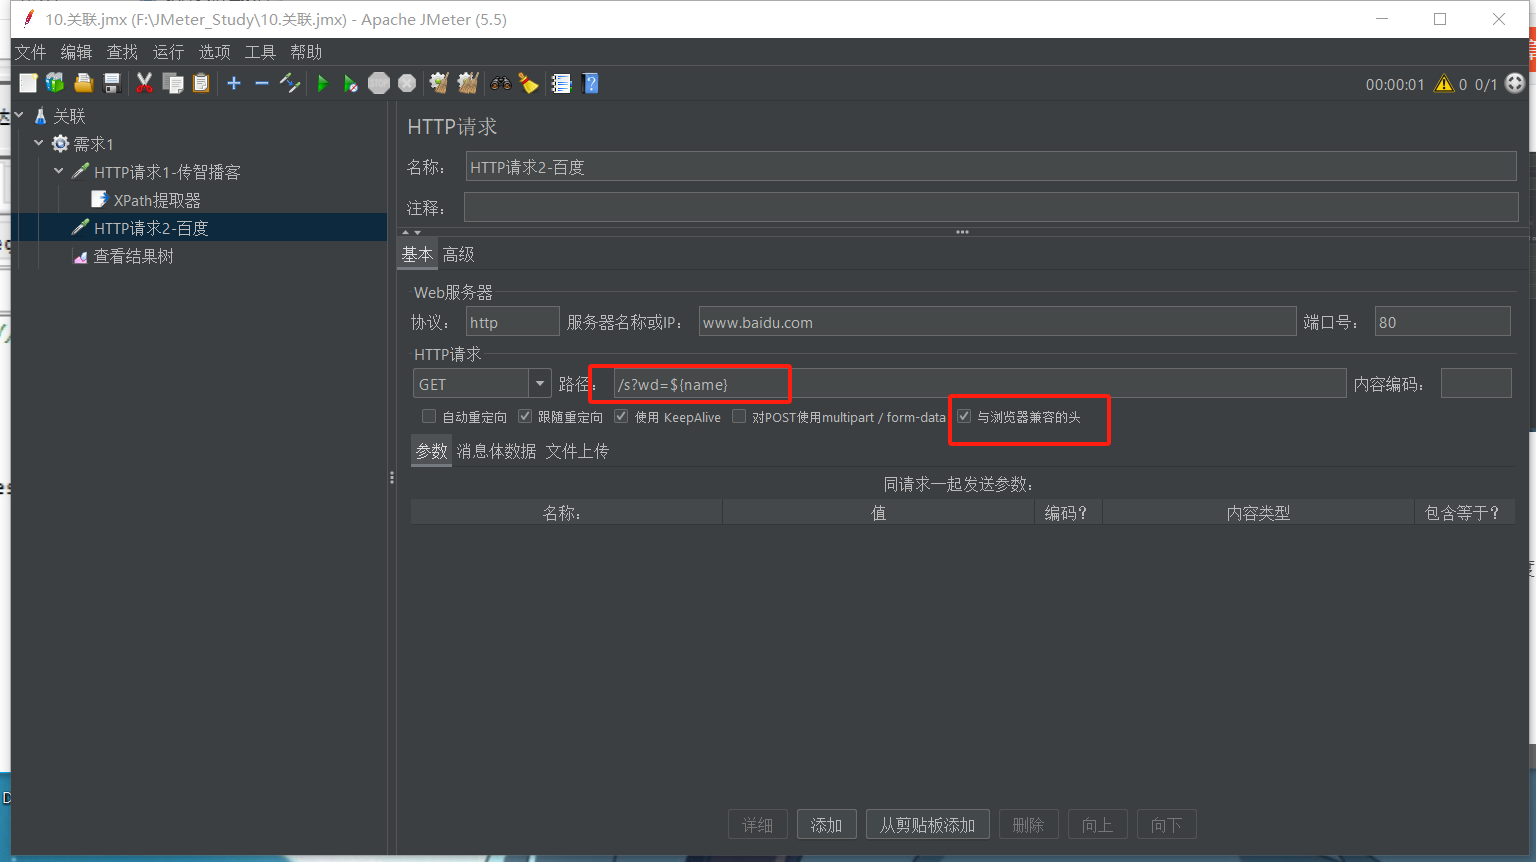Clear results with gear broom icon
The width and height of the screenshot is (1536, 862).
point(439,83)
